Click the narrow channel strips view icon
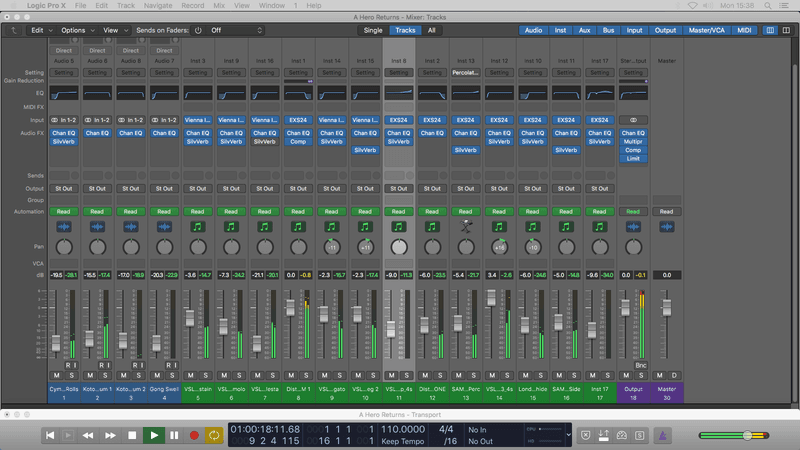 pos(770,30)
